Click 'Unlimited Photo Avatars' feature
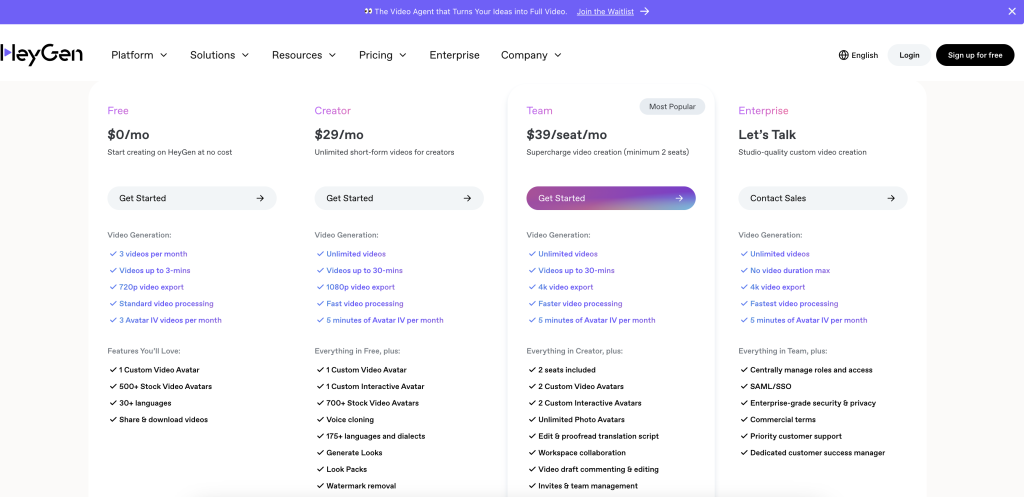Viewport: 1024px width, 497px height. click(581, 420)
